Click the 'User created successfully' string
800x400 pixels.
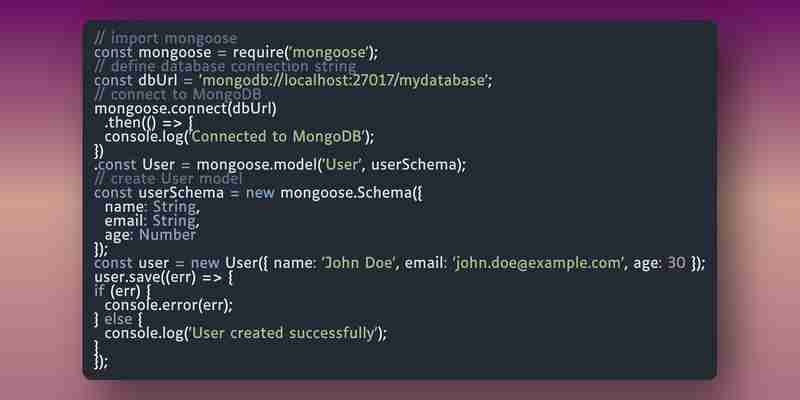tap(283, 333)
